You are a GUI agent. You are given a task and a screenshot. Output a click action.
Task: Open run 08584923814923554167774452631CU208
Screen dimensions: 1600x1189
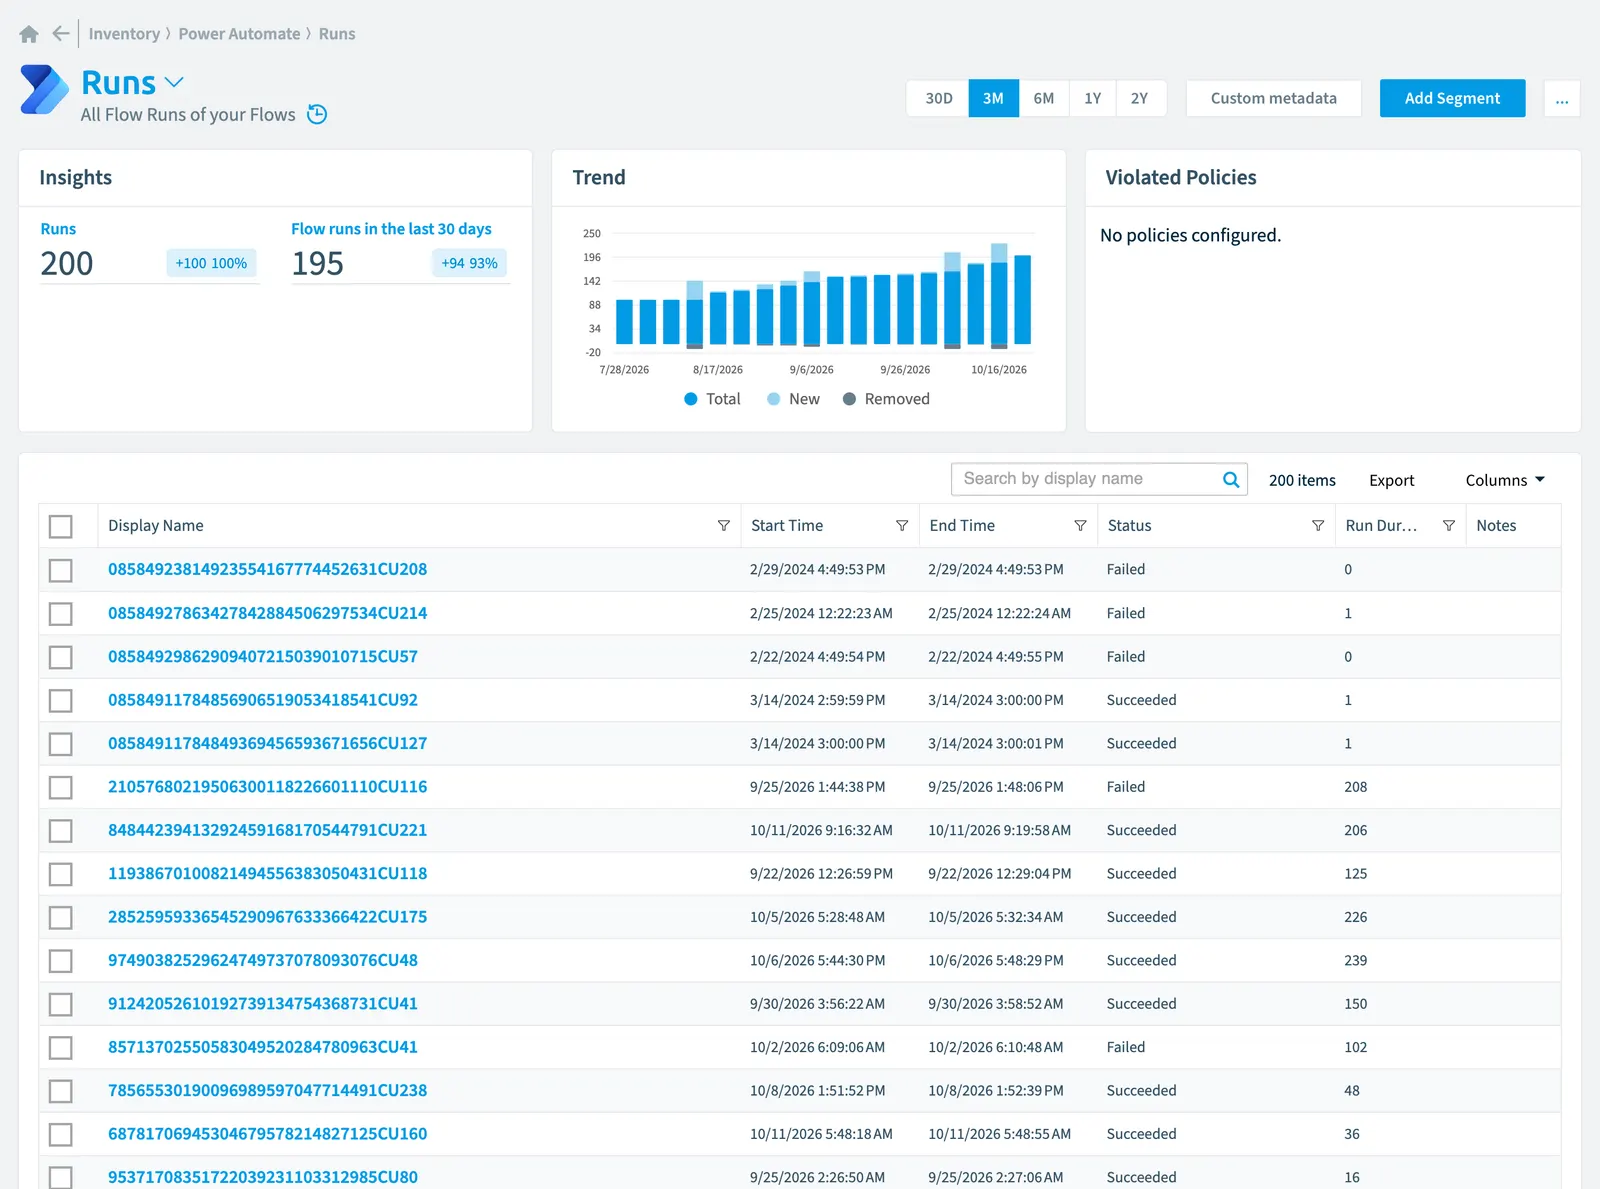pyautogui.click(x=267, y=569)
